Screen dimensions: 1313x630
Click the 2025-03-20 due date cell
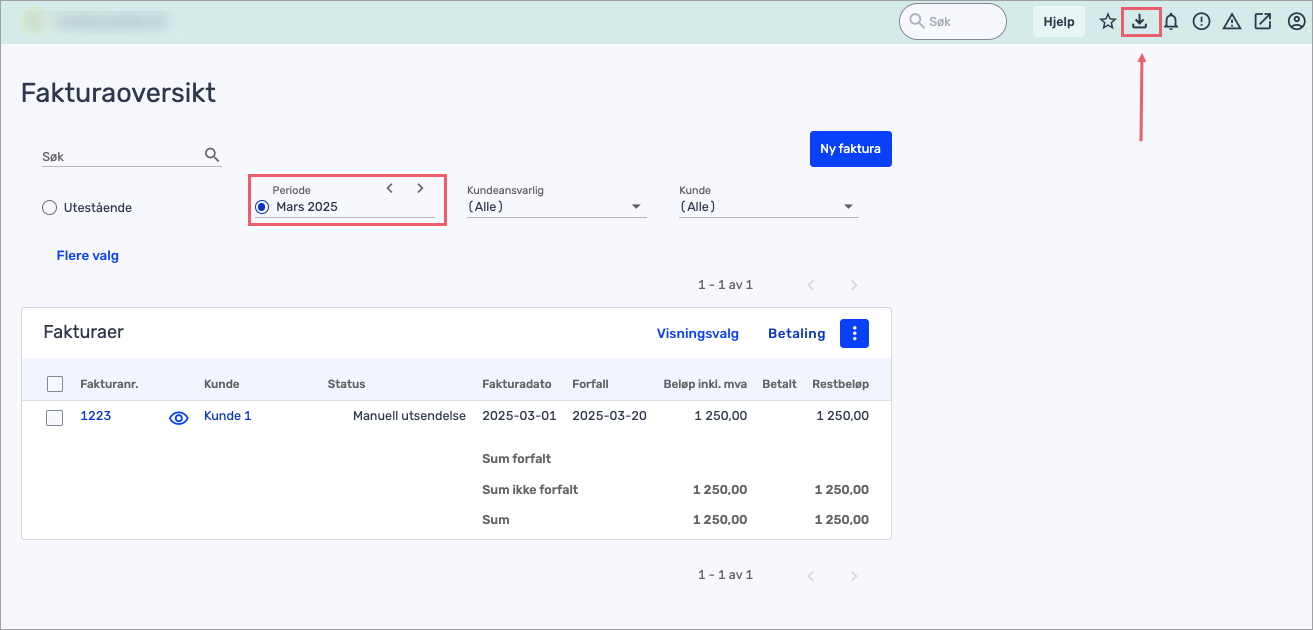(609, 416)
